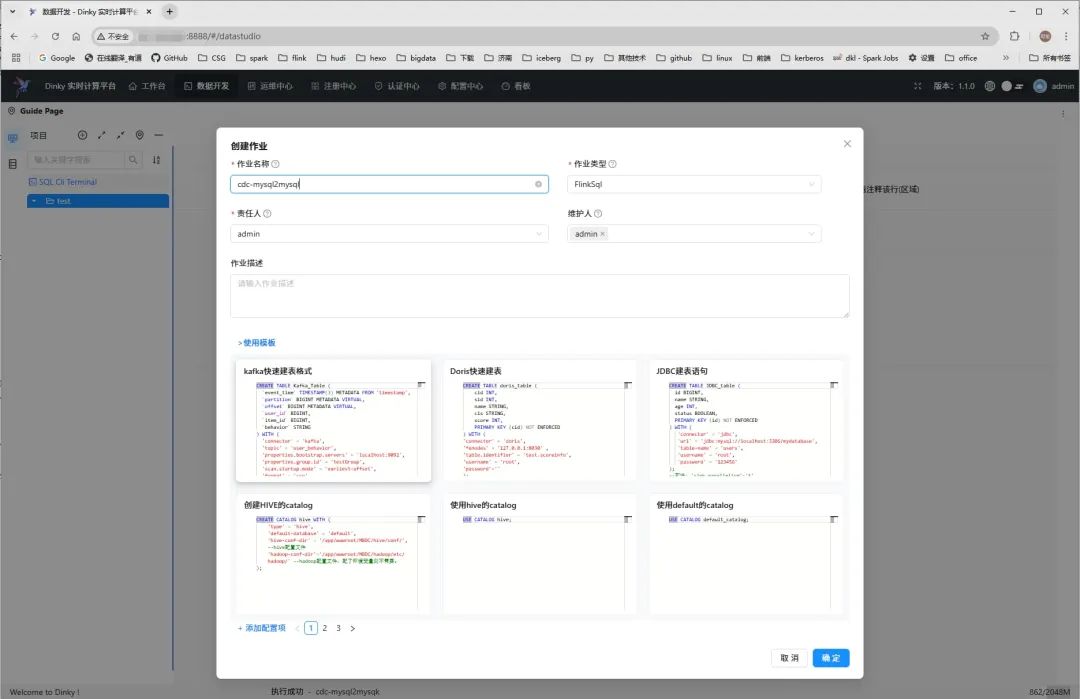Clear the job name field's text
The image size is (1080, 699).
(538, 184)
